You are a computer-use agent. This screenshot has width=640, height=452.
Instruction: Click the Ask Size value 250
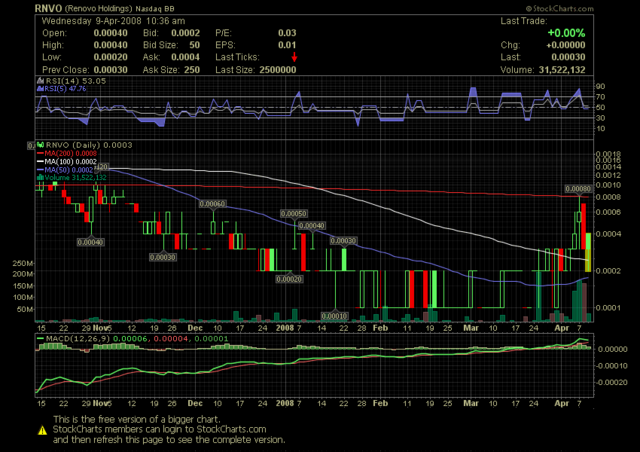192,70
